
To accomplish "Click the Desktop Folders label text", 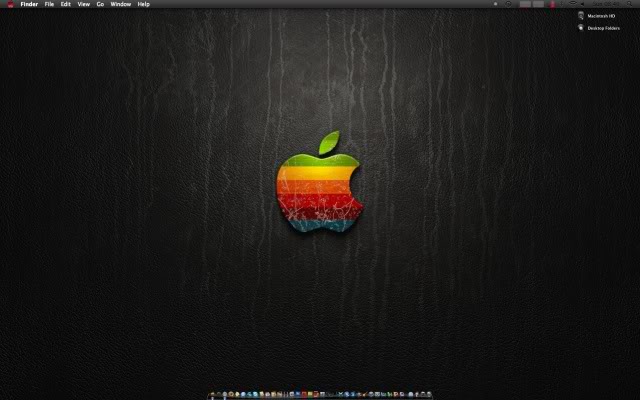I will [604, 28].
